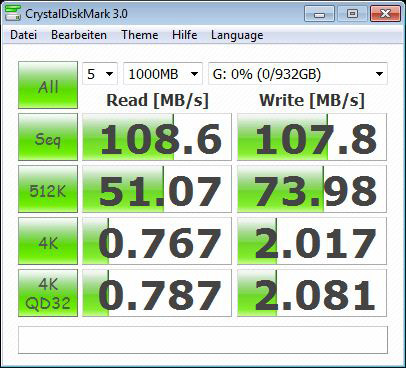Click the 512K write result 73.98
Screen dimensions: 406x368
312,189
